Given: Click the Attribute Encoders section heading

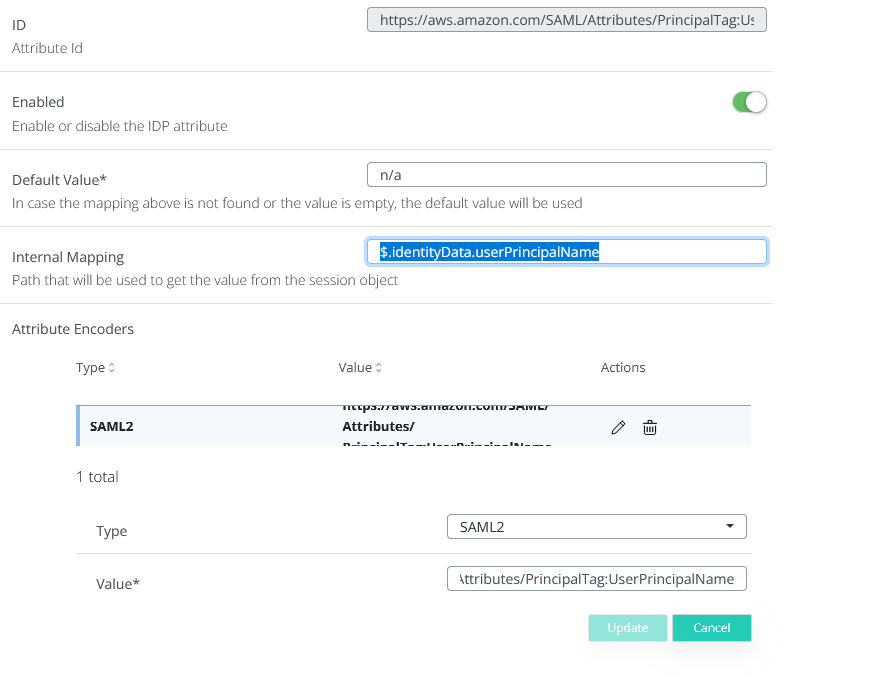Looking at the screenshot, I should coord(73,329).
